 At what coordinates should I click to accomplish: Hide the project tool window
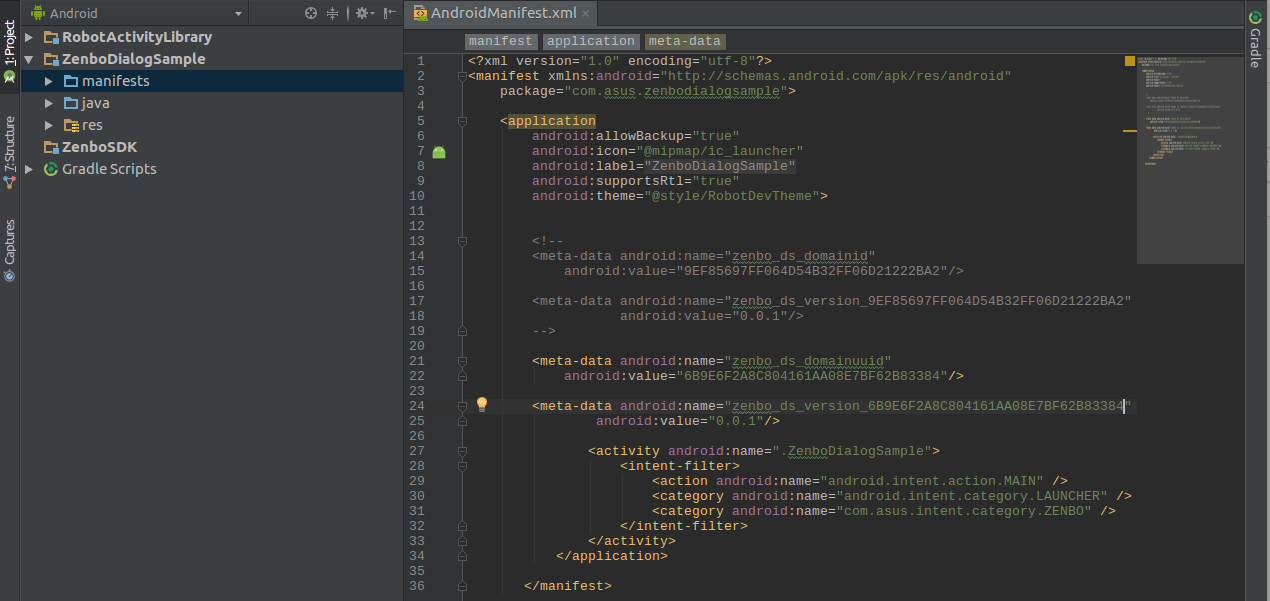click(x=389, y=13)
